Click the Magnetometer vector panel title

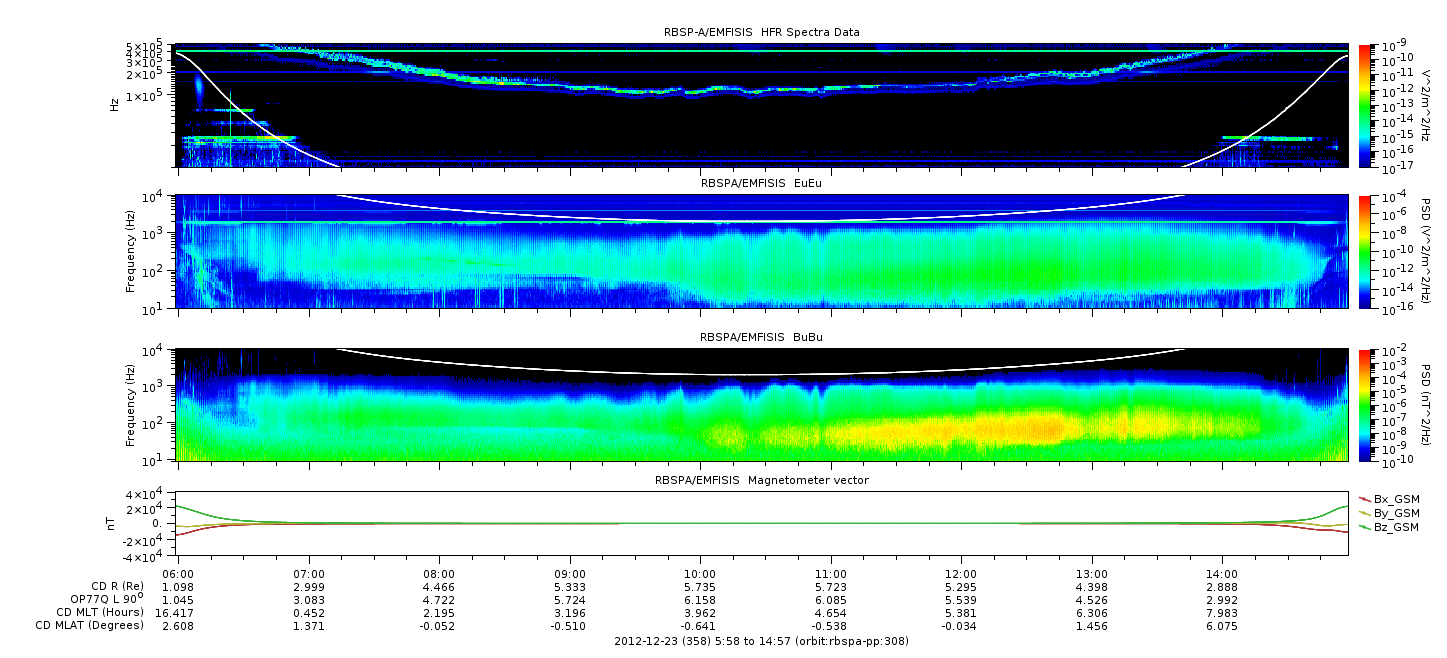761,480
